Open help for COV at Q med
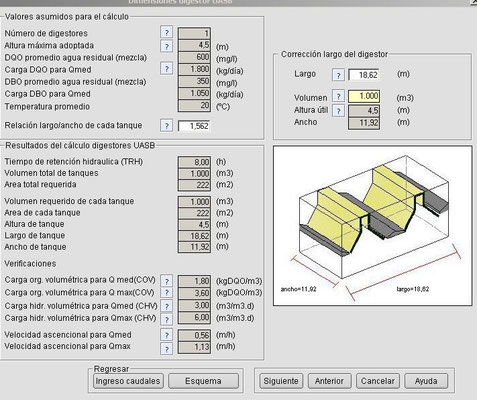 click(x=167, y=281)
